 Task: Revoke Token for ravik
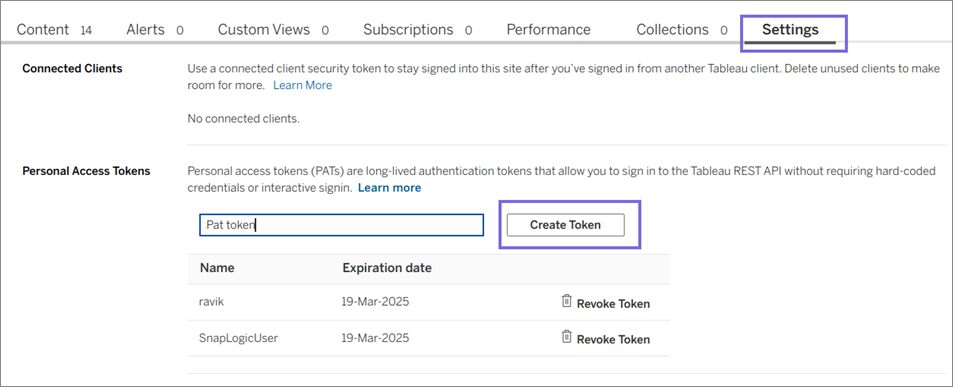(x=613, y=304)
